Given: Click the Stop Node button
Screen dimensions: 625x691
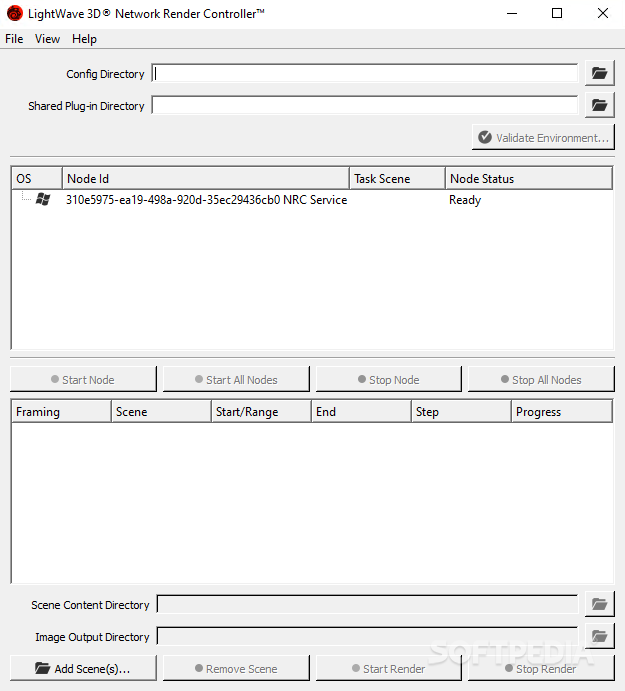Looking at the screenshot, I should [x=389, y=379].
